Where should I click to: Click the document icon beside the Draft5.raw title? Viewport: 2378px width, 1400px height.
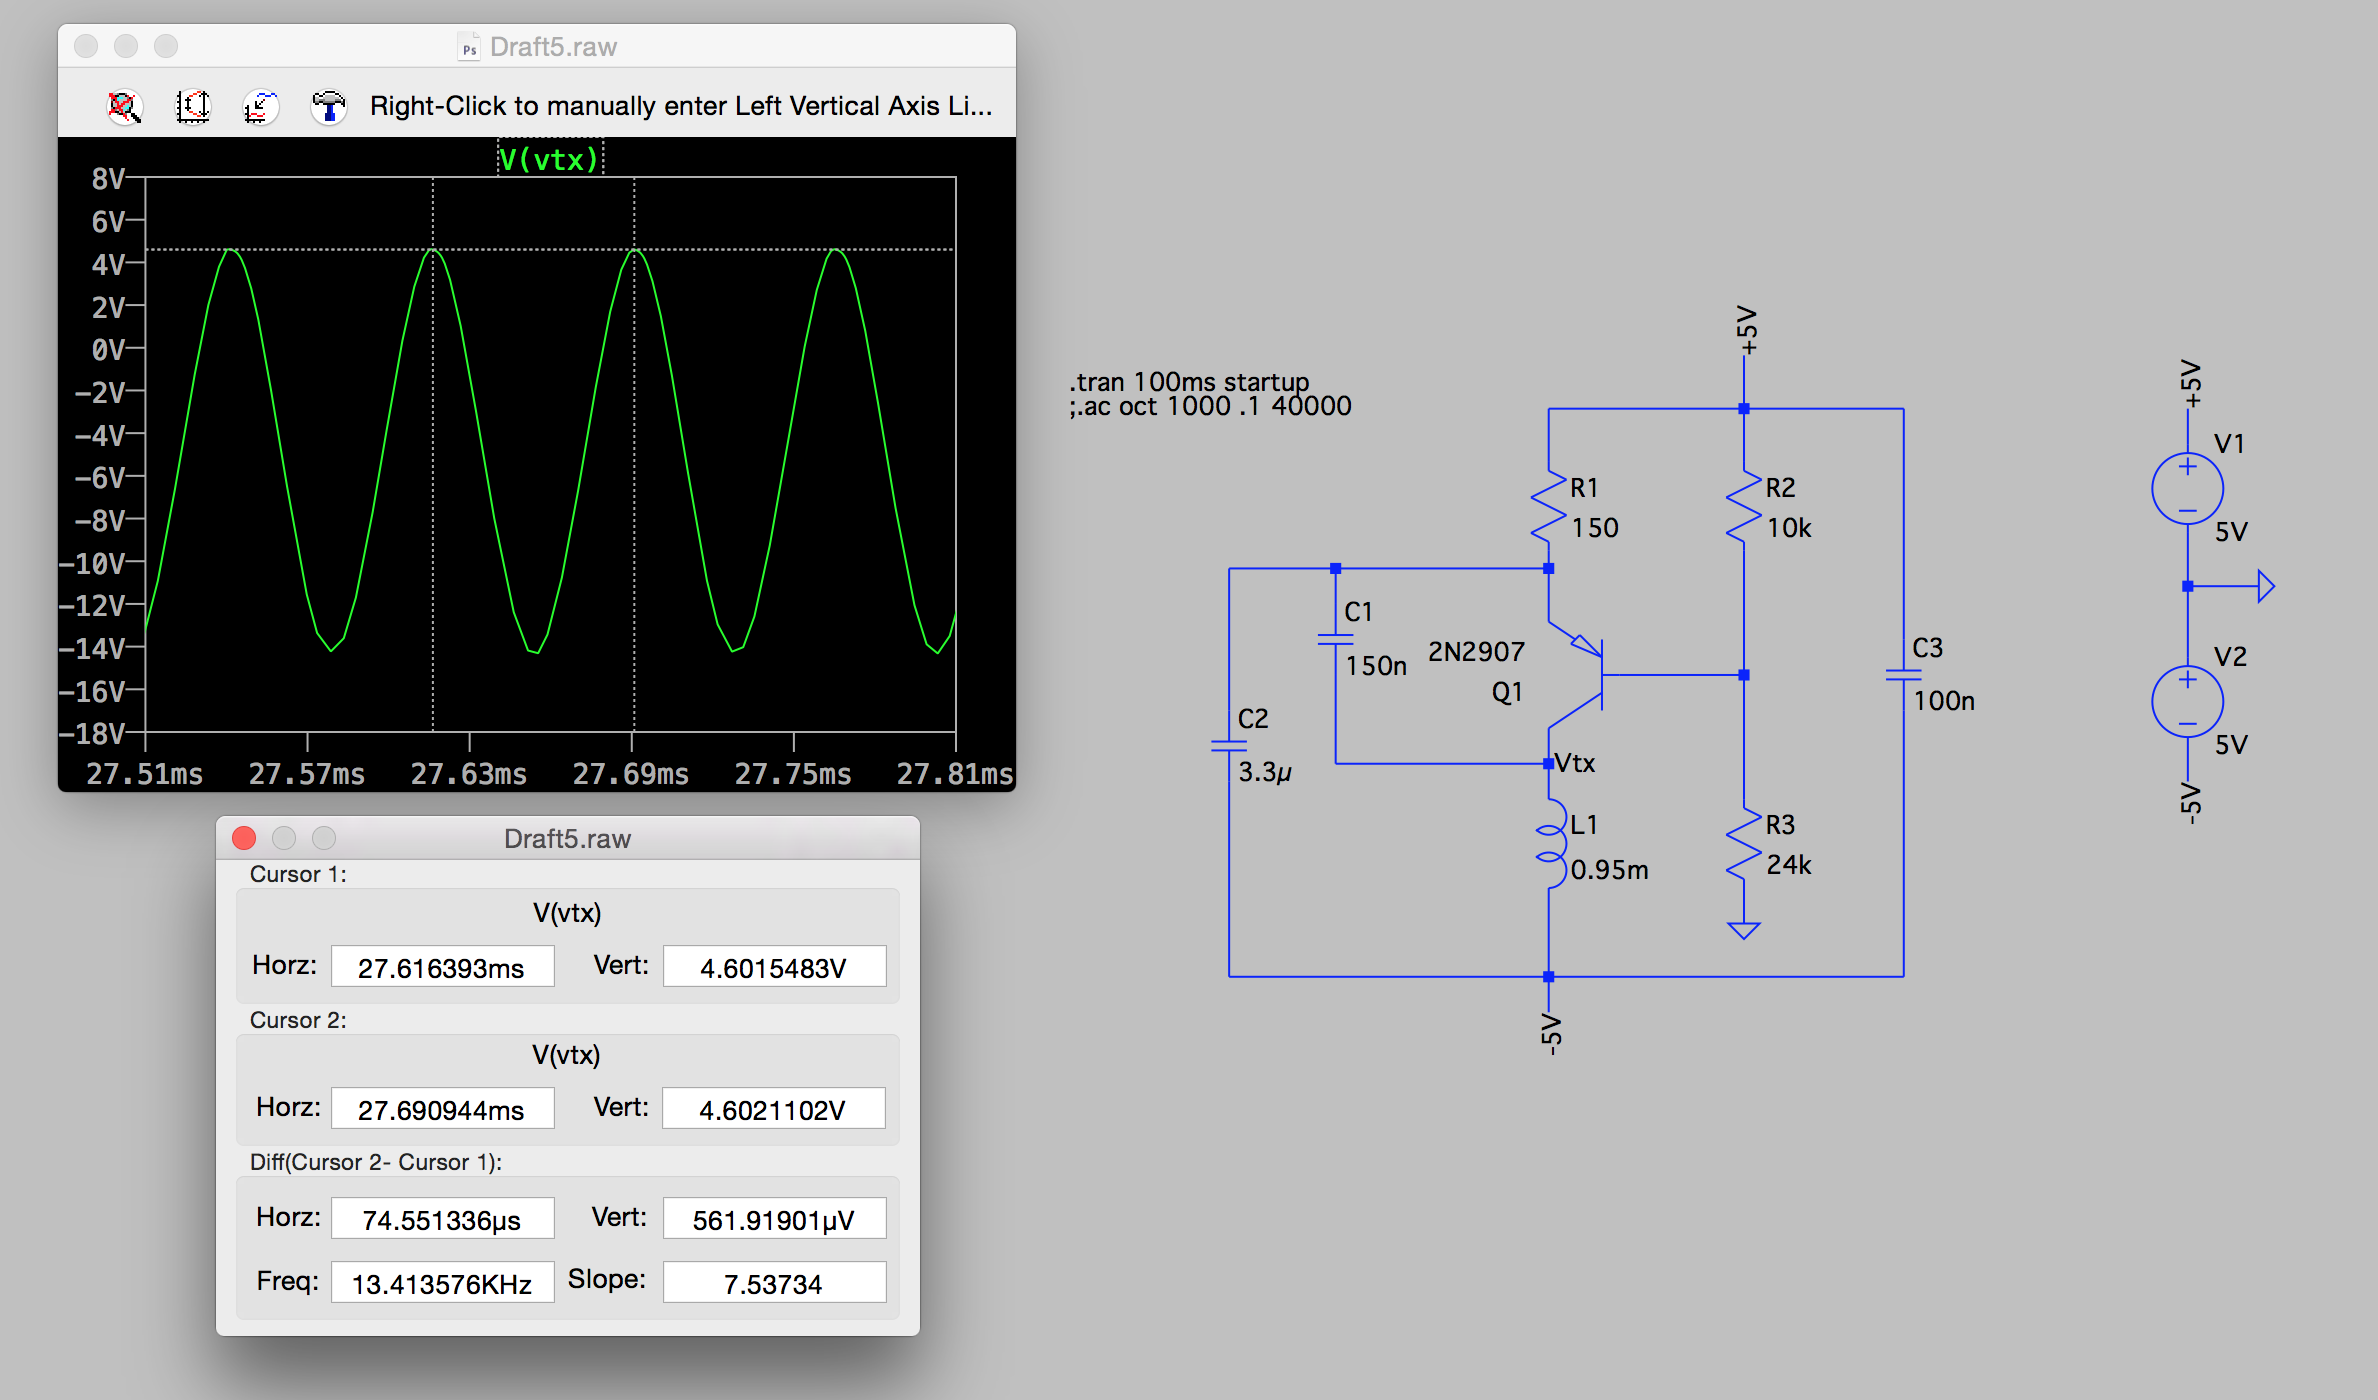(x=469, y=47)
